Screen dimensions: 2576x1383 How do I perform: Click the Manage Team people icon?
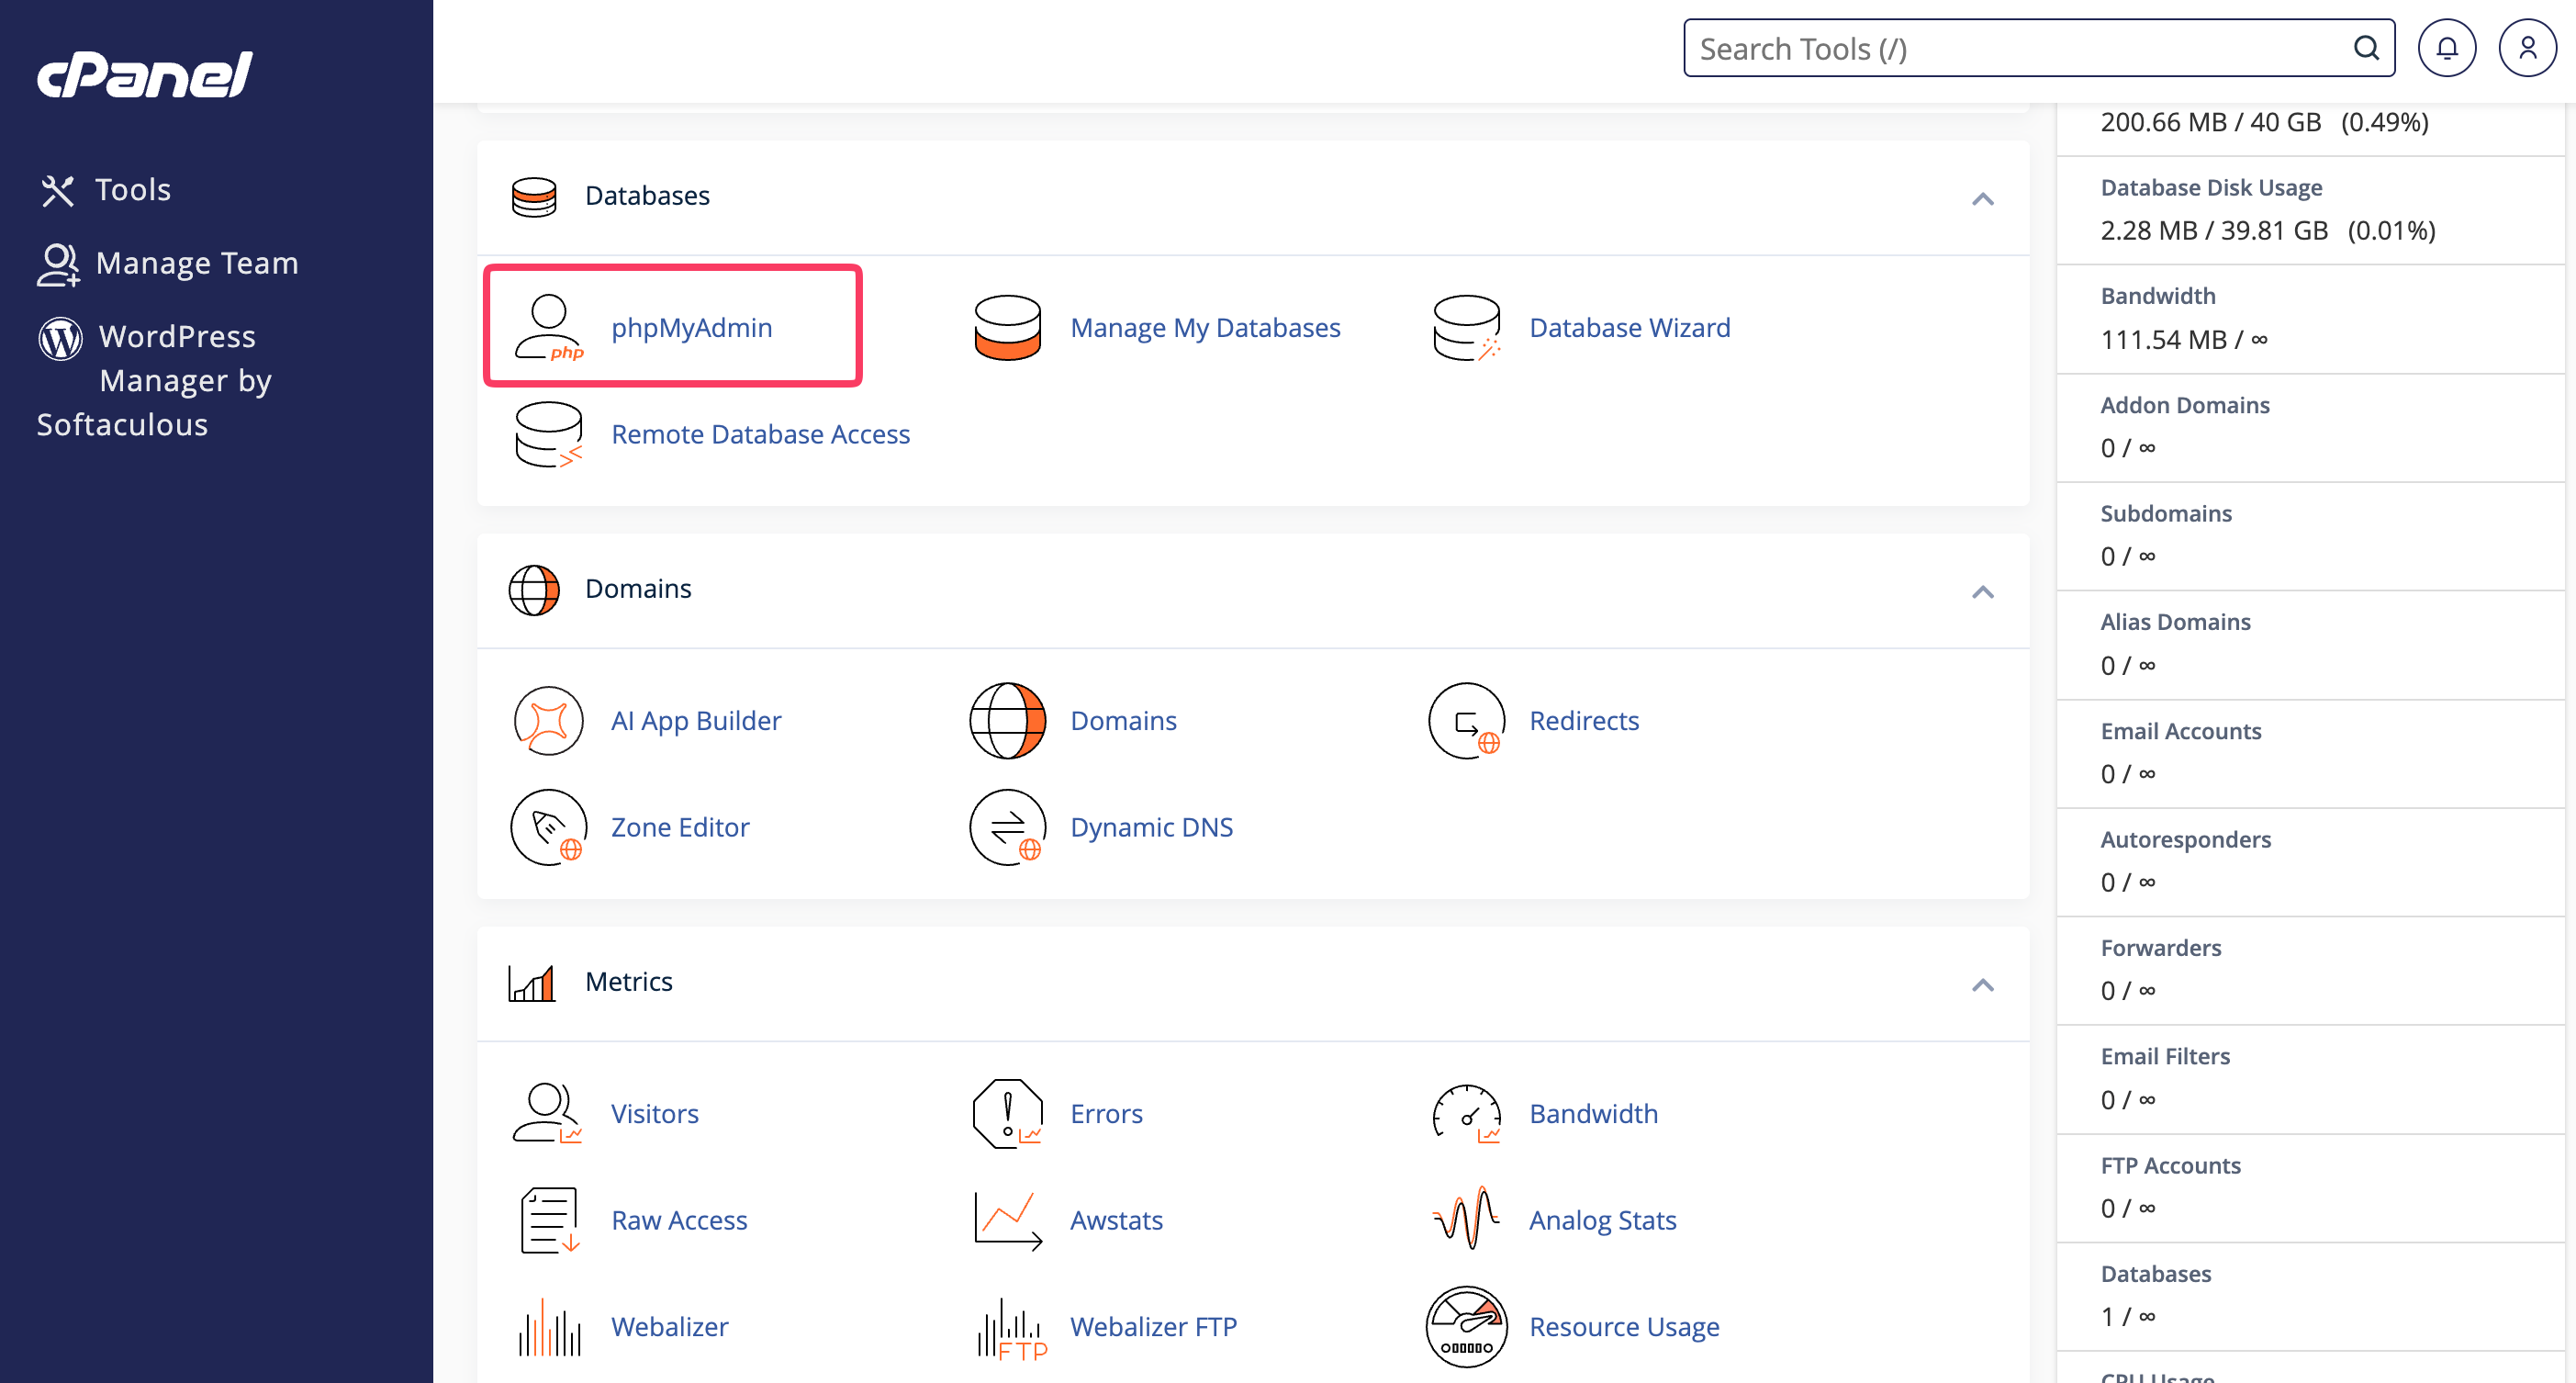[x=58, y=264]
